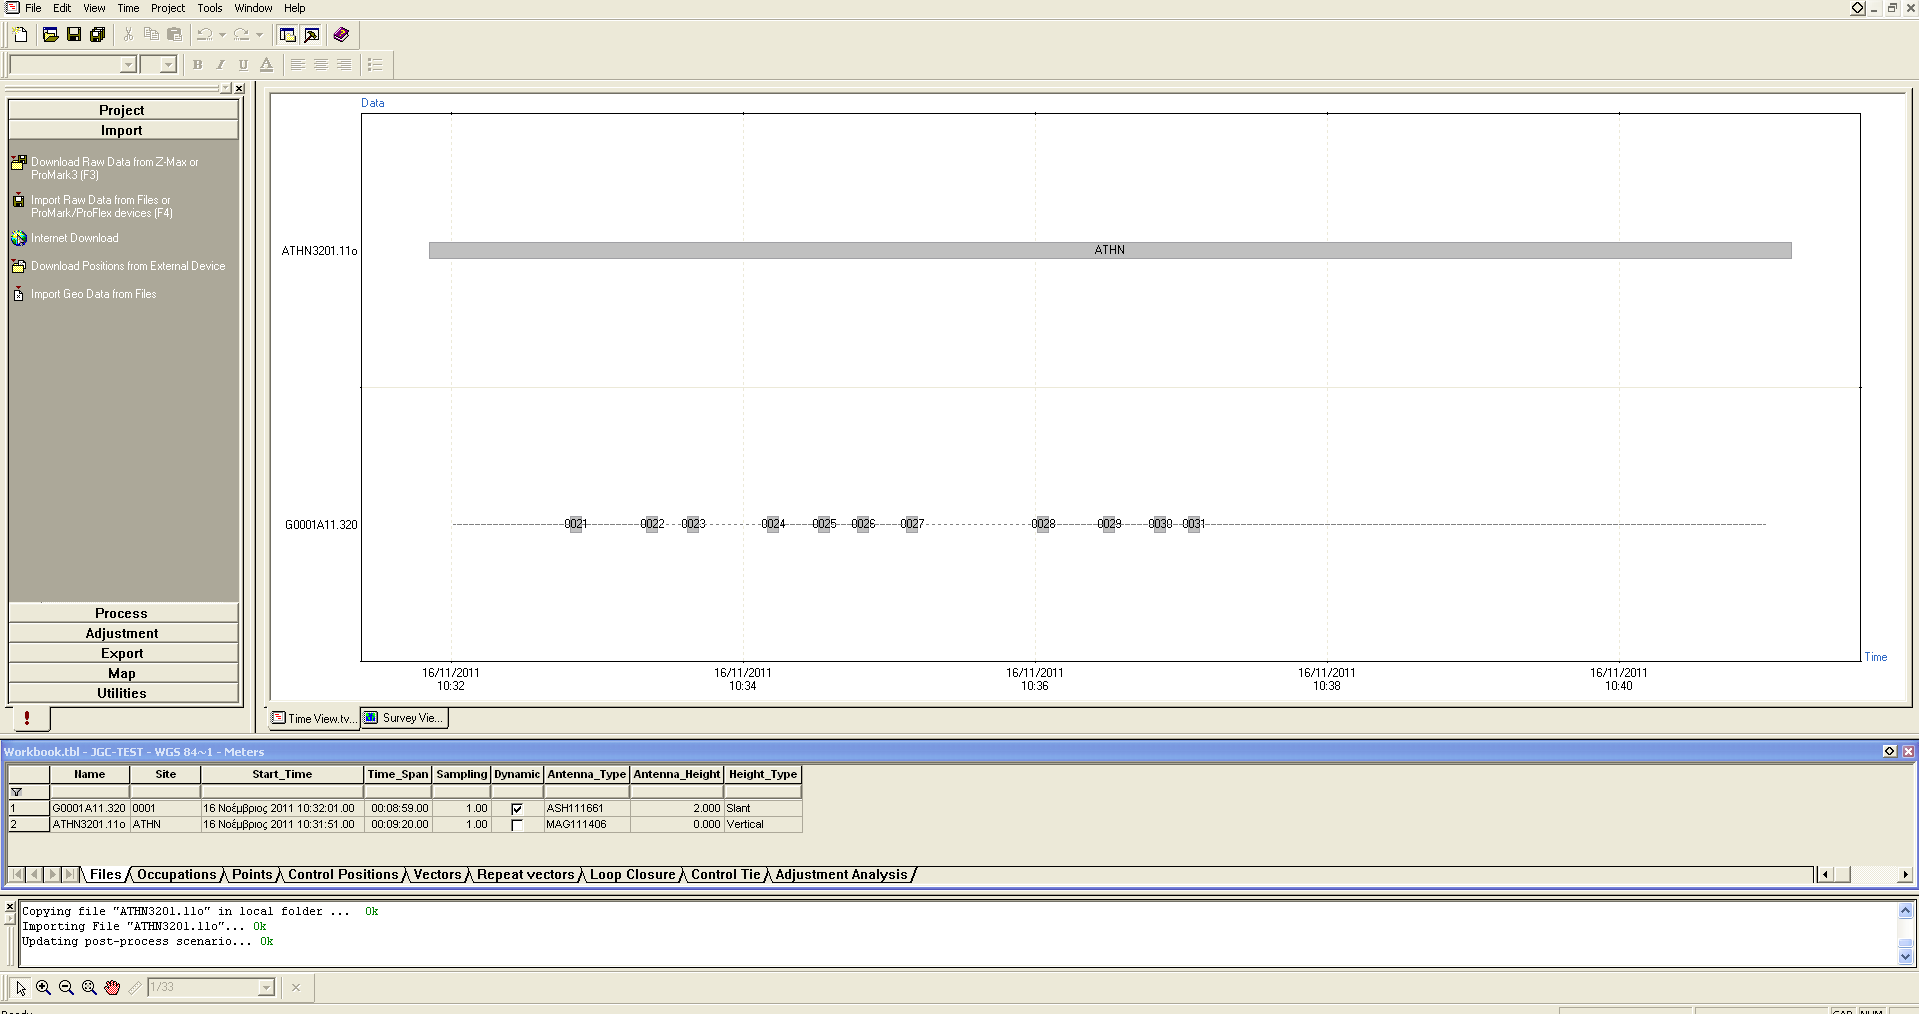The height and width of the screenshot is (1014, 1919).
Task: Expand the Process panel section
Action: click(x=123, y=613)
